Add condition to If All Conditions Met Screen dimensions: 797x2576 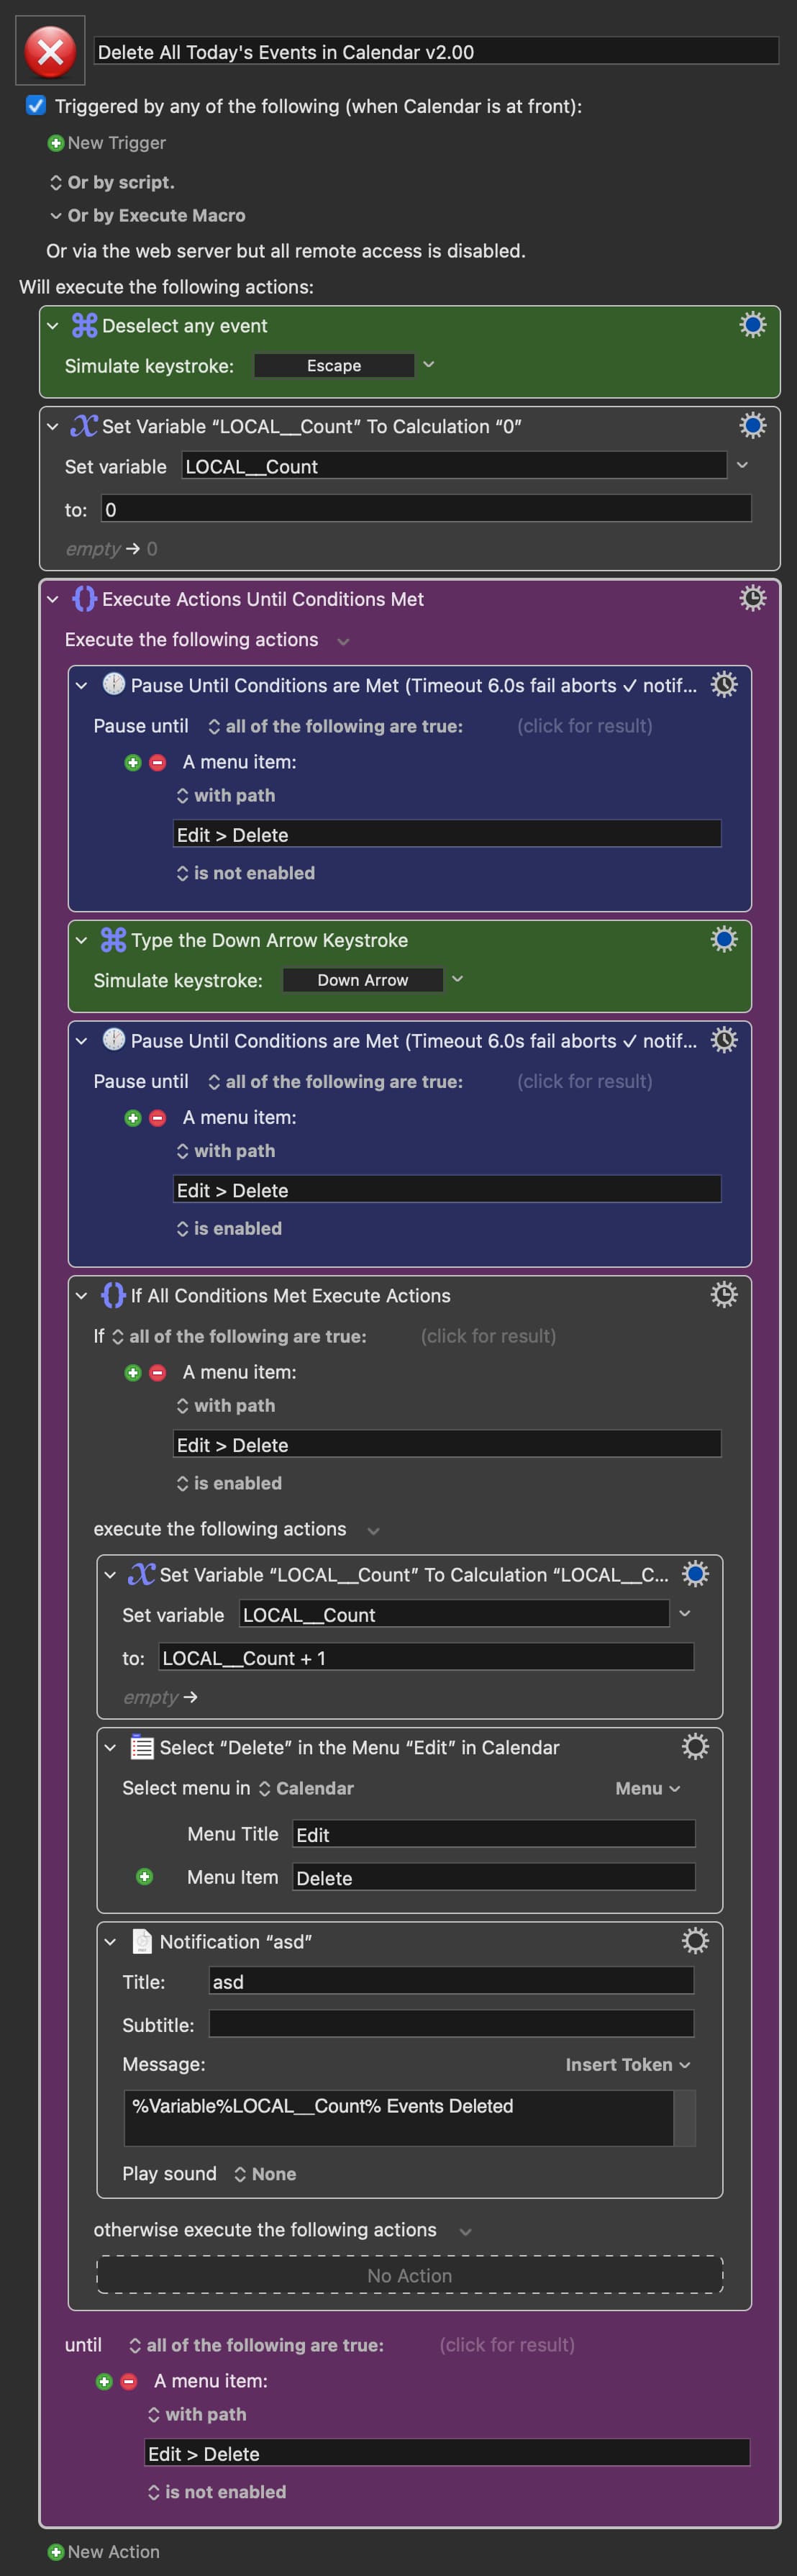(x=132, y=1373)
